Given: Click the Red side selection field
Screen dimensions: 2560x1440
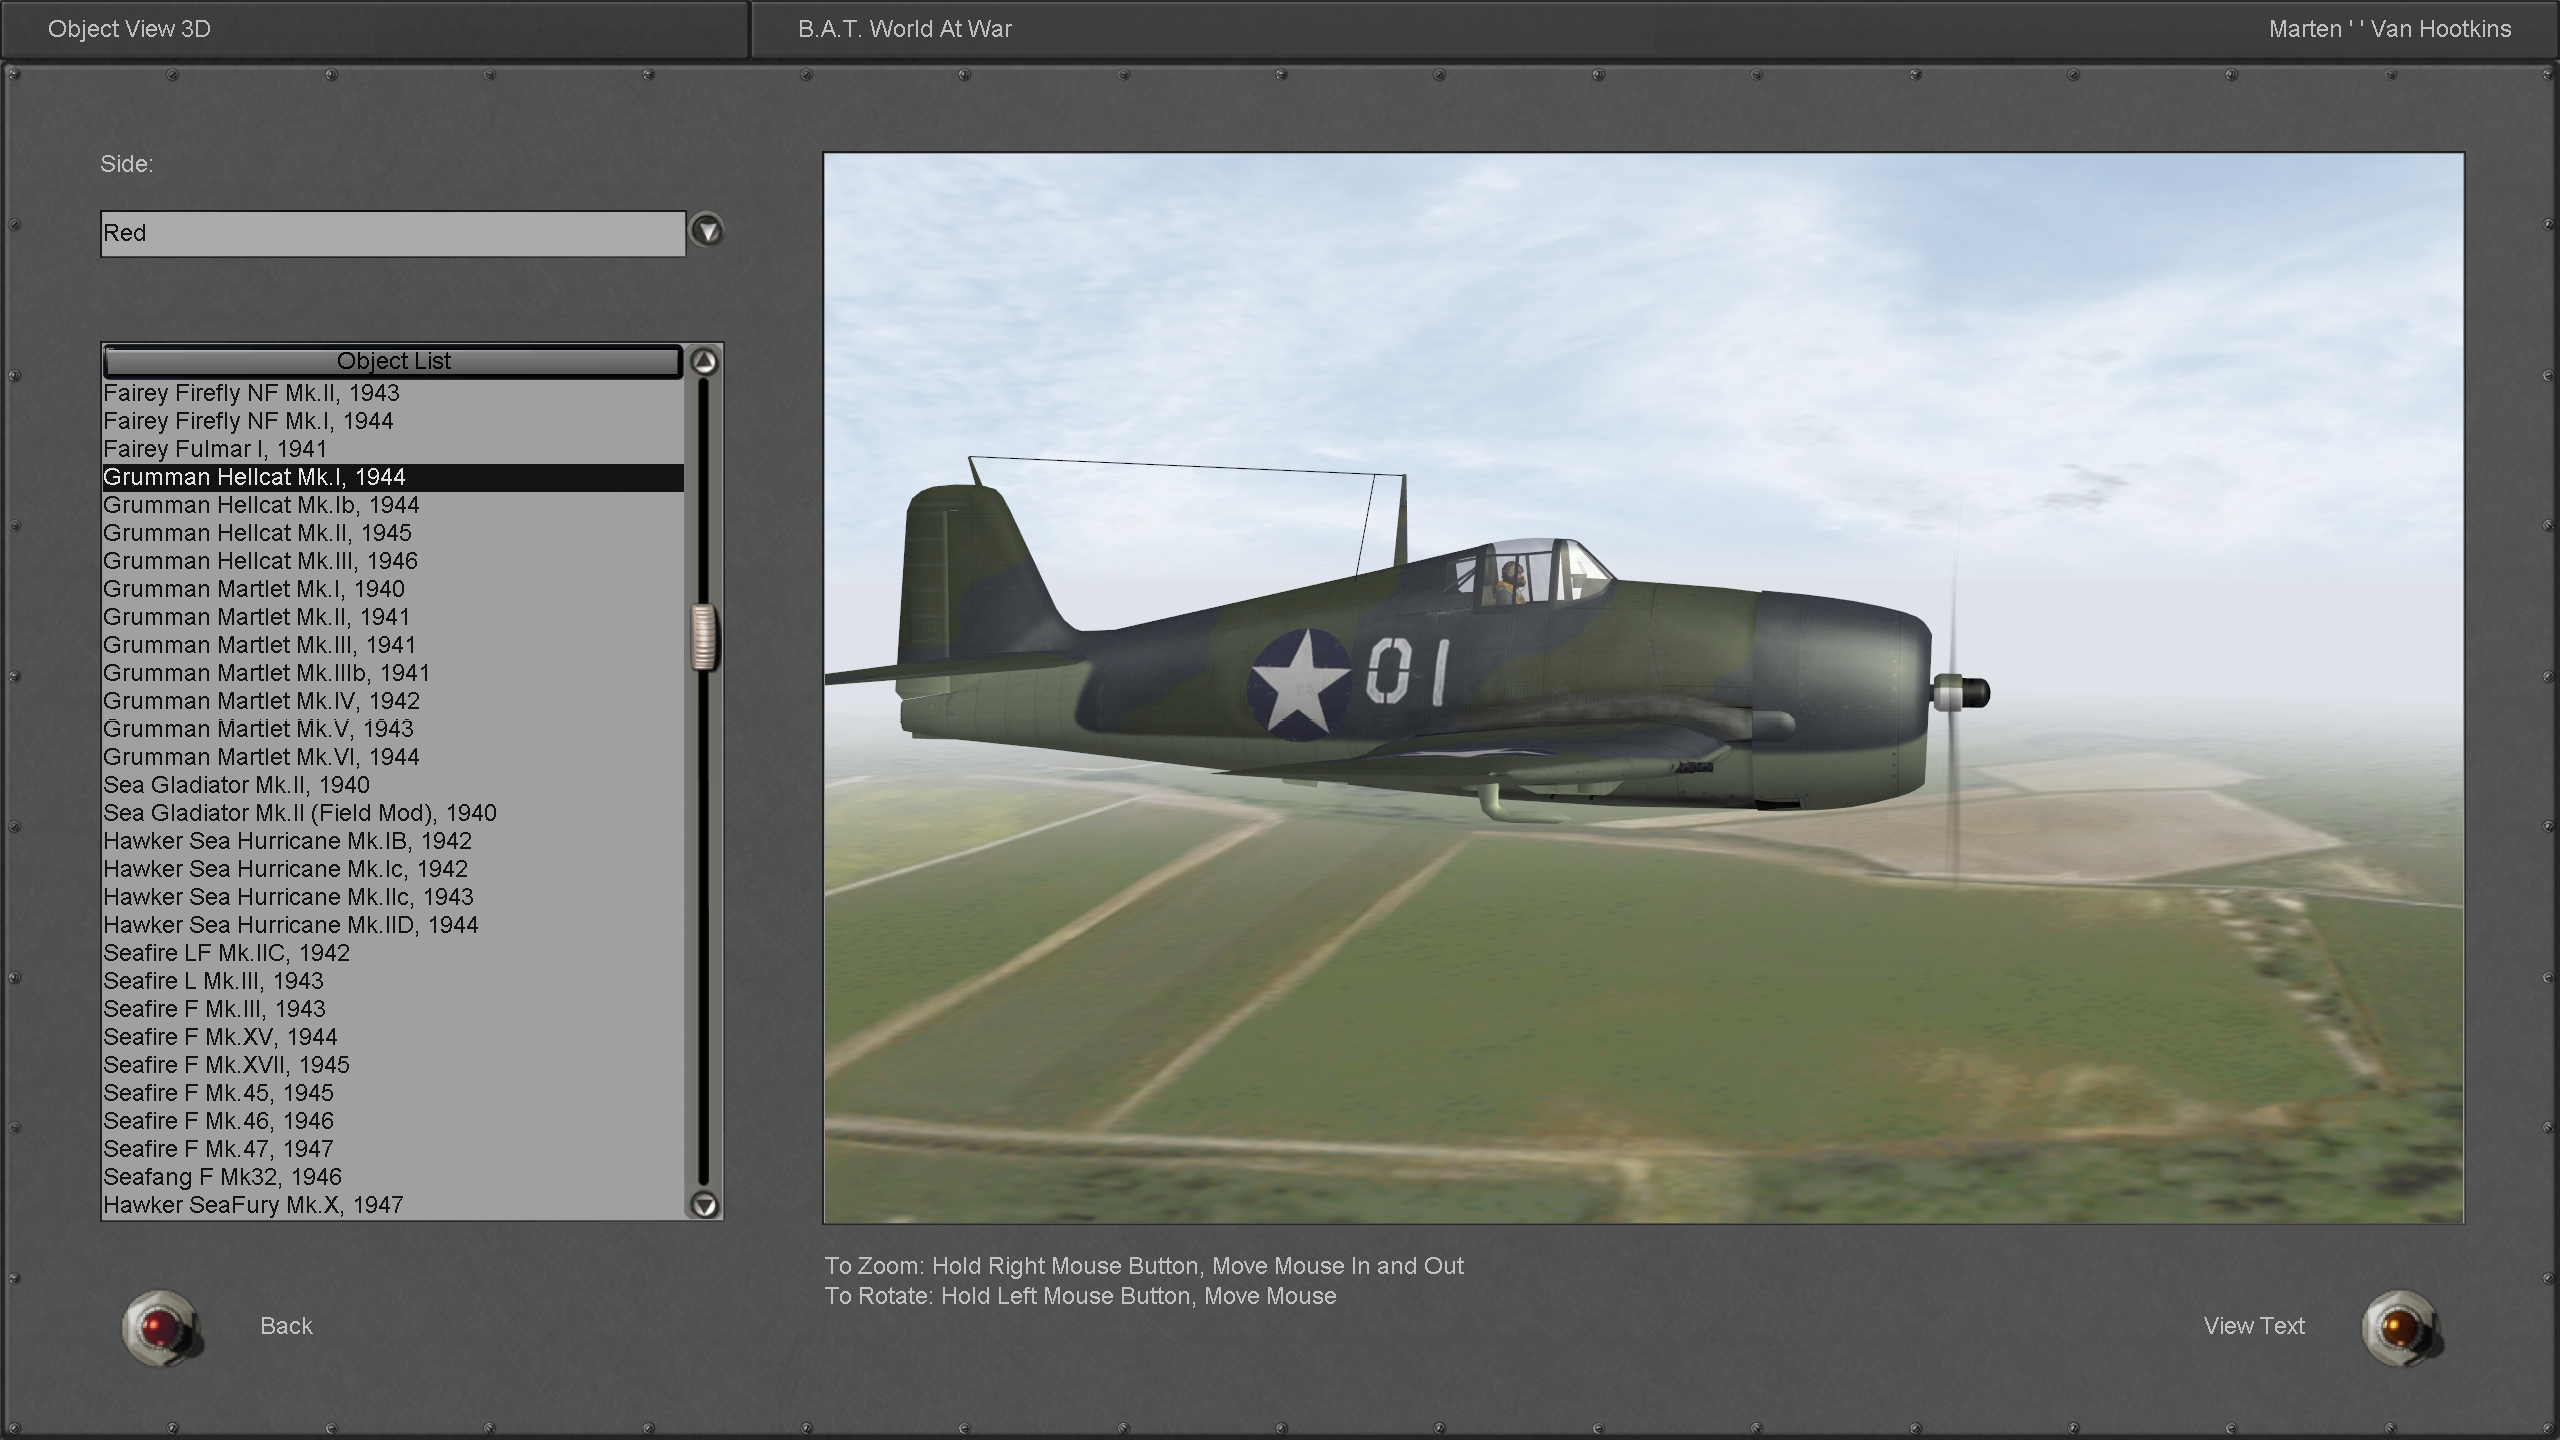Looking at the screenshot, I should [x=392, y=233].
